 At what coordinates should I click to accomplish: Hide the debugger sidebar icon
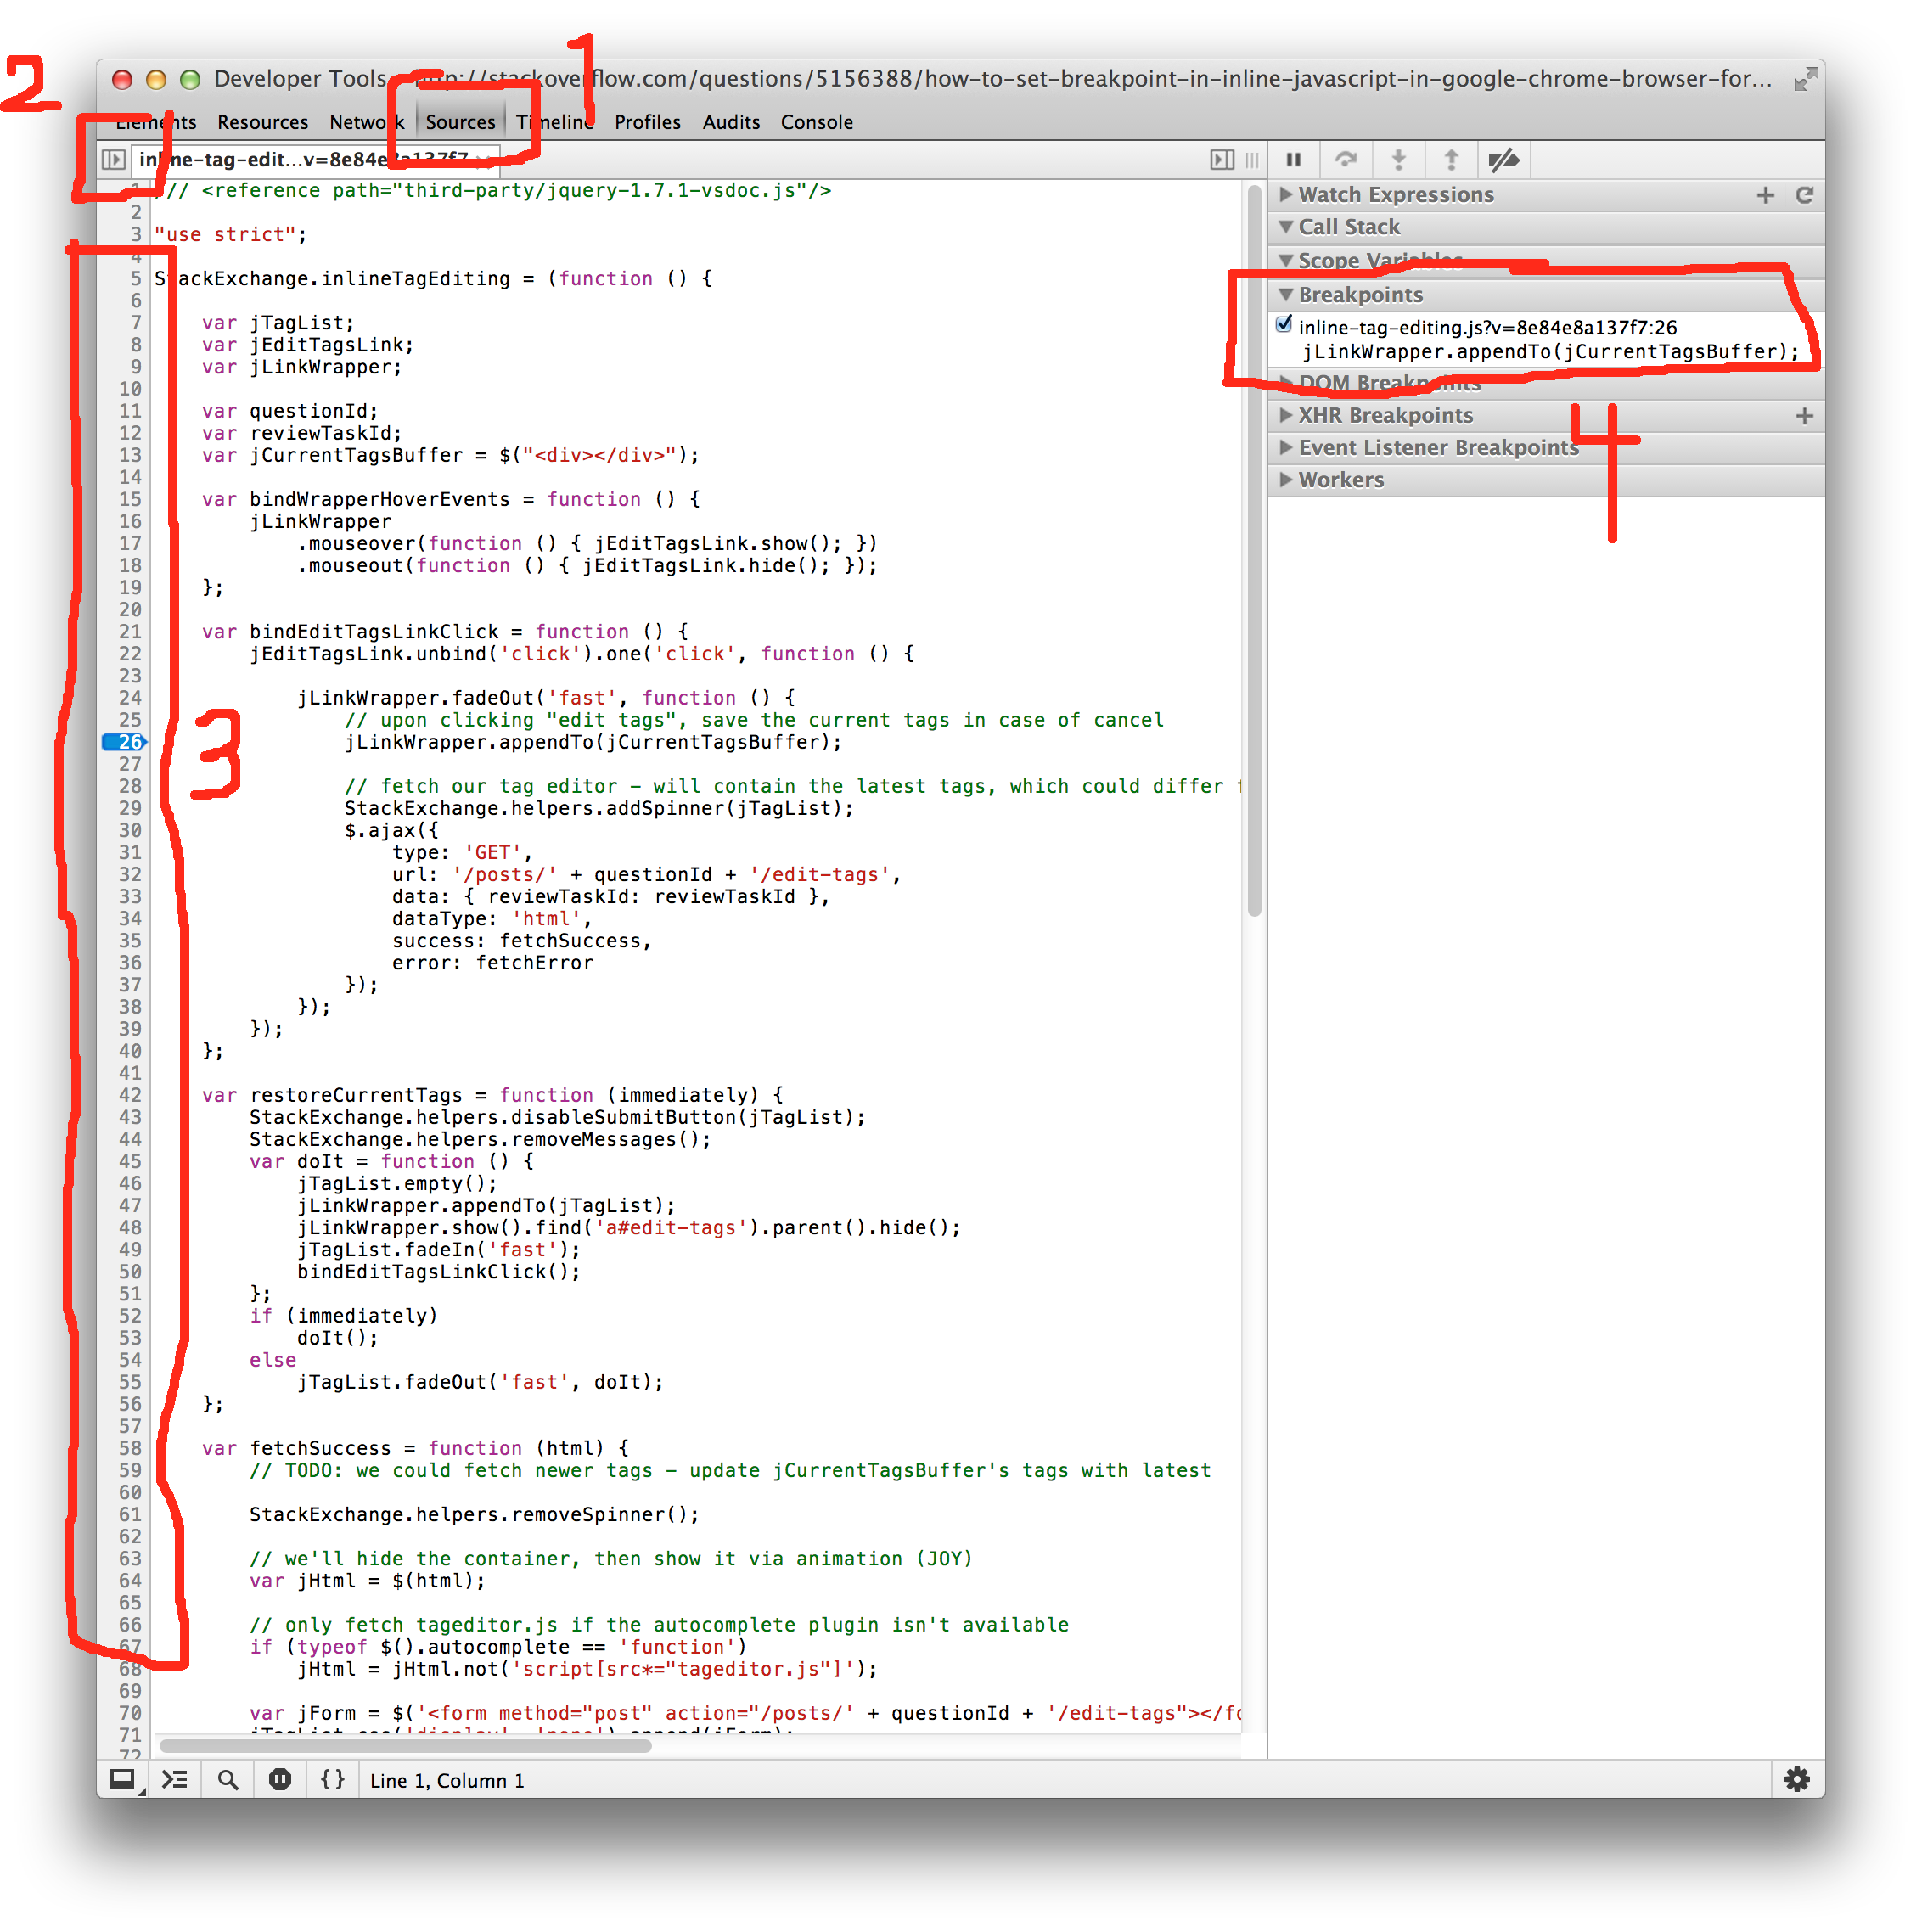(x=1222, y=160)
